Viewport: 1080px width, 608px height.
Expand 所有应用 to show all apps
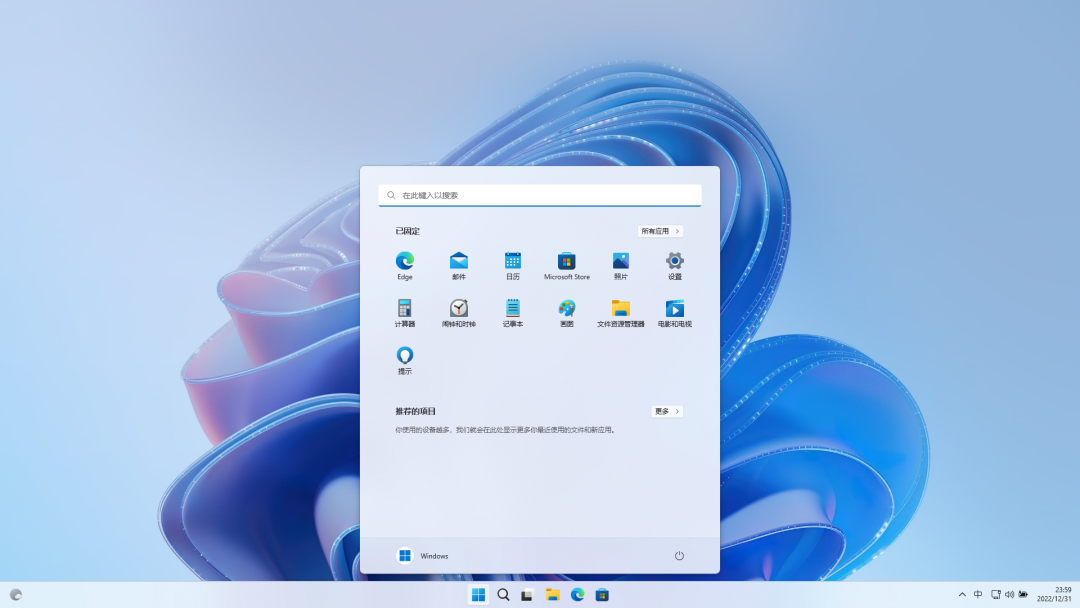tap(660, 230)
